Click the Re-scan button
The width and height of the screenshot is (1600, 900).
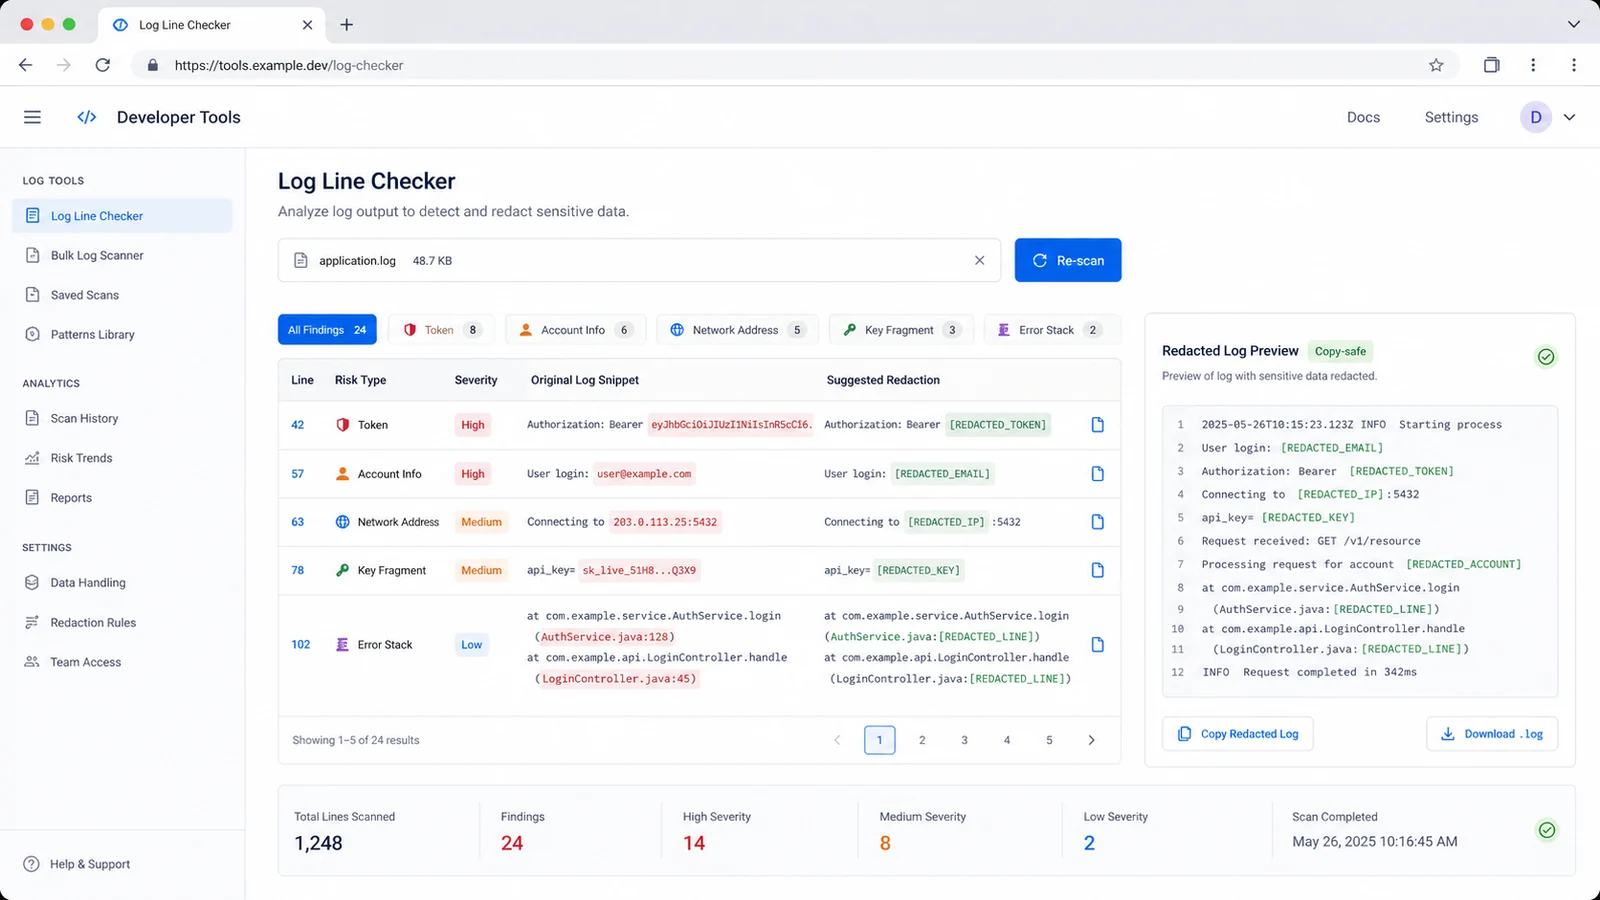tap(1068, 260)
